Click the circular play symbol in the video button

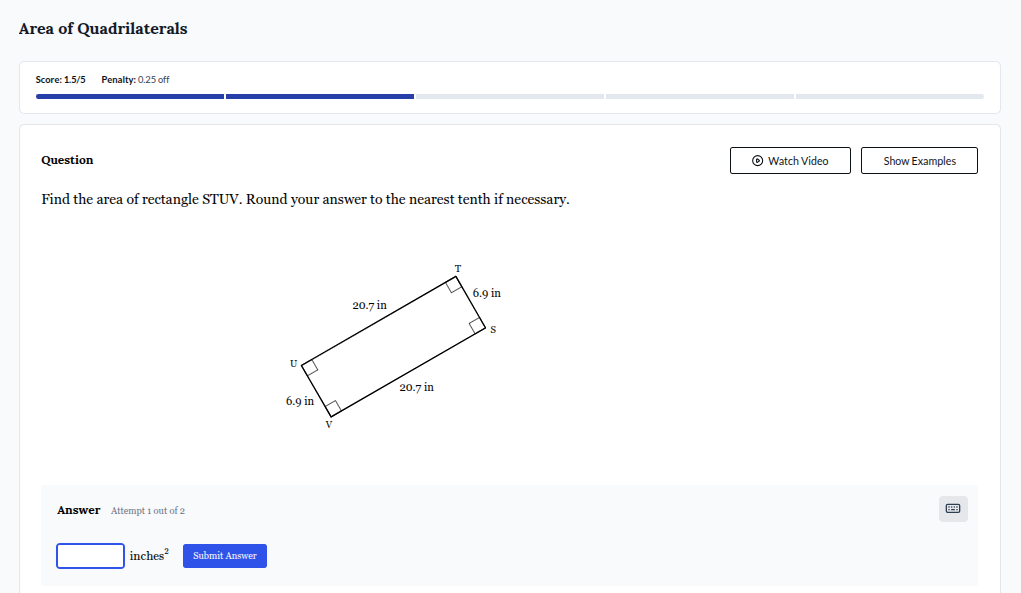755,160
